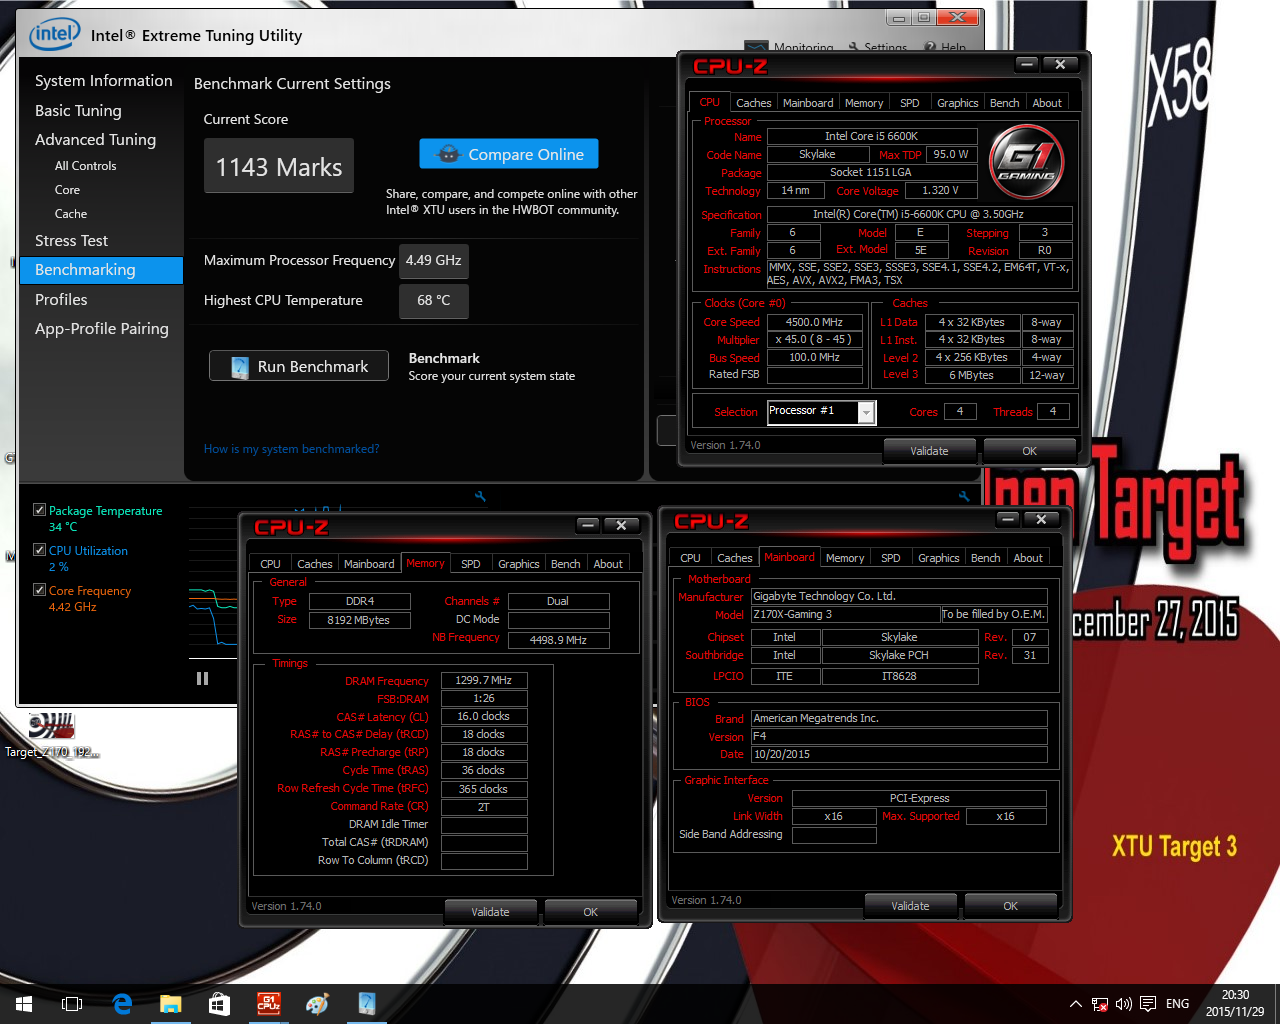Open the network status tray icon
This screenshot has height=1024, width=1280.
point(1099,1004)
